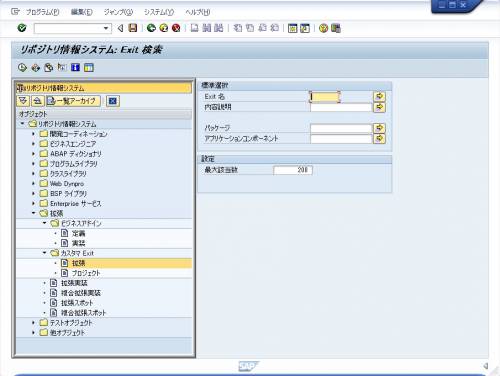Image resolution: width=500 pixels, height=376 pixels.
Task: Select 実装 under ビジネスアドイン
Action: point(79,243)
